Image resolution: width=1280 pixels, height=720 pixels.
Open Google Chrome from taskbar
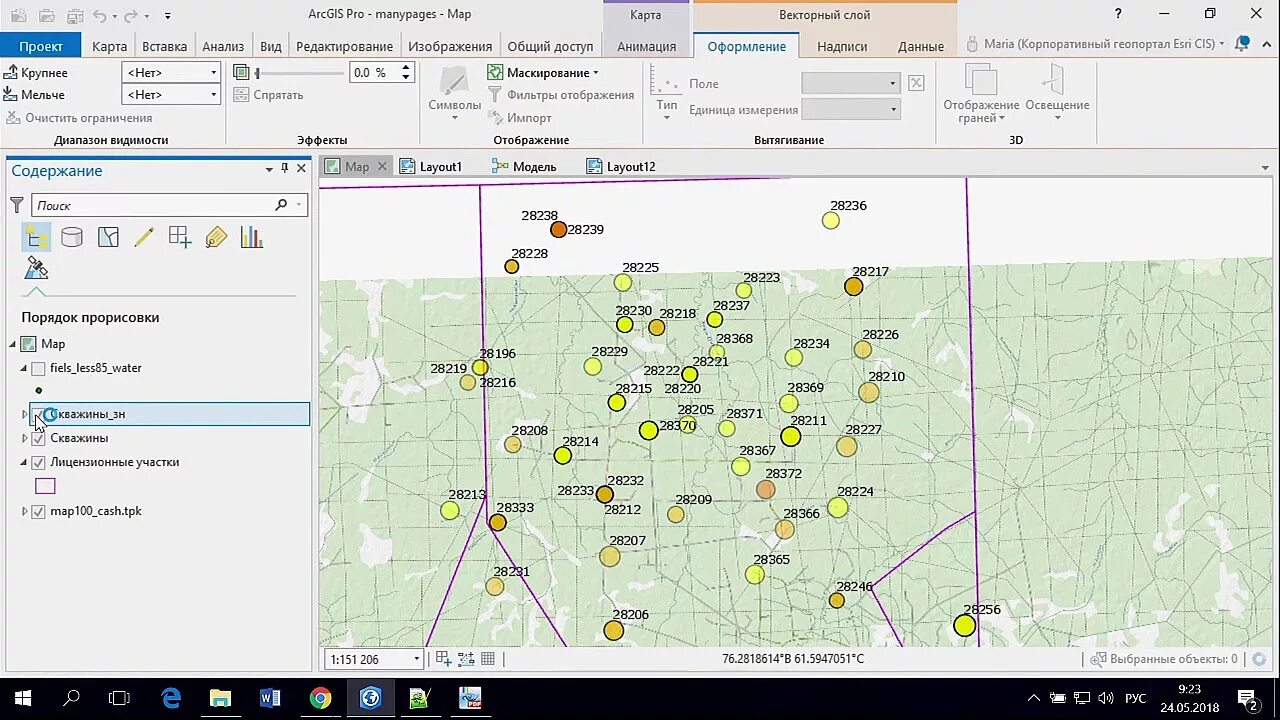click(x=320, y=698)
